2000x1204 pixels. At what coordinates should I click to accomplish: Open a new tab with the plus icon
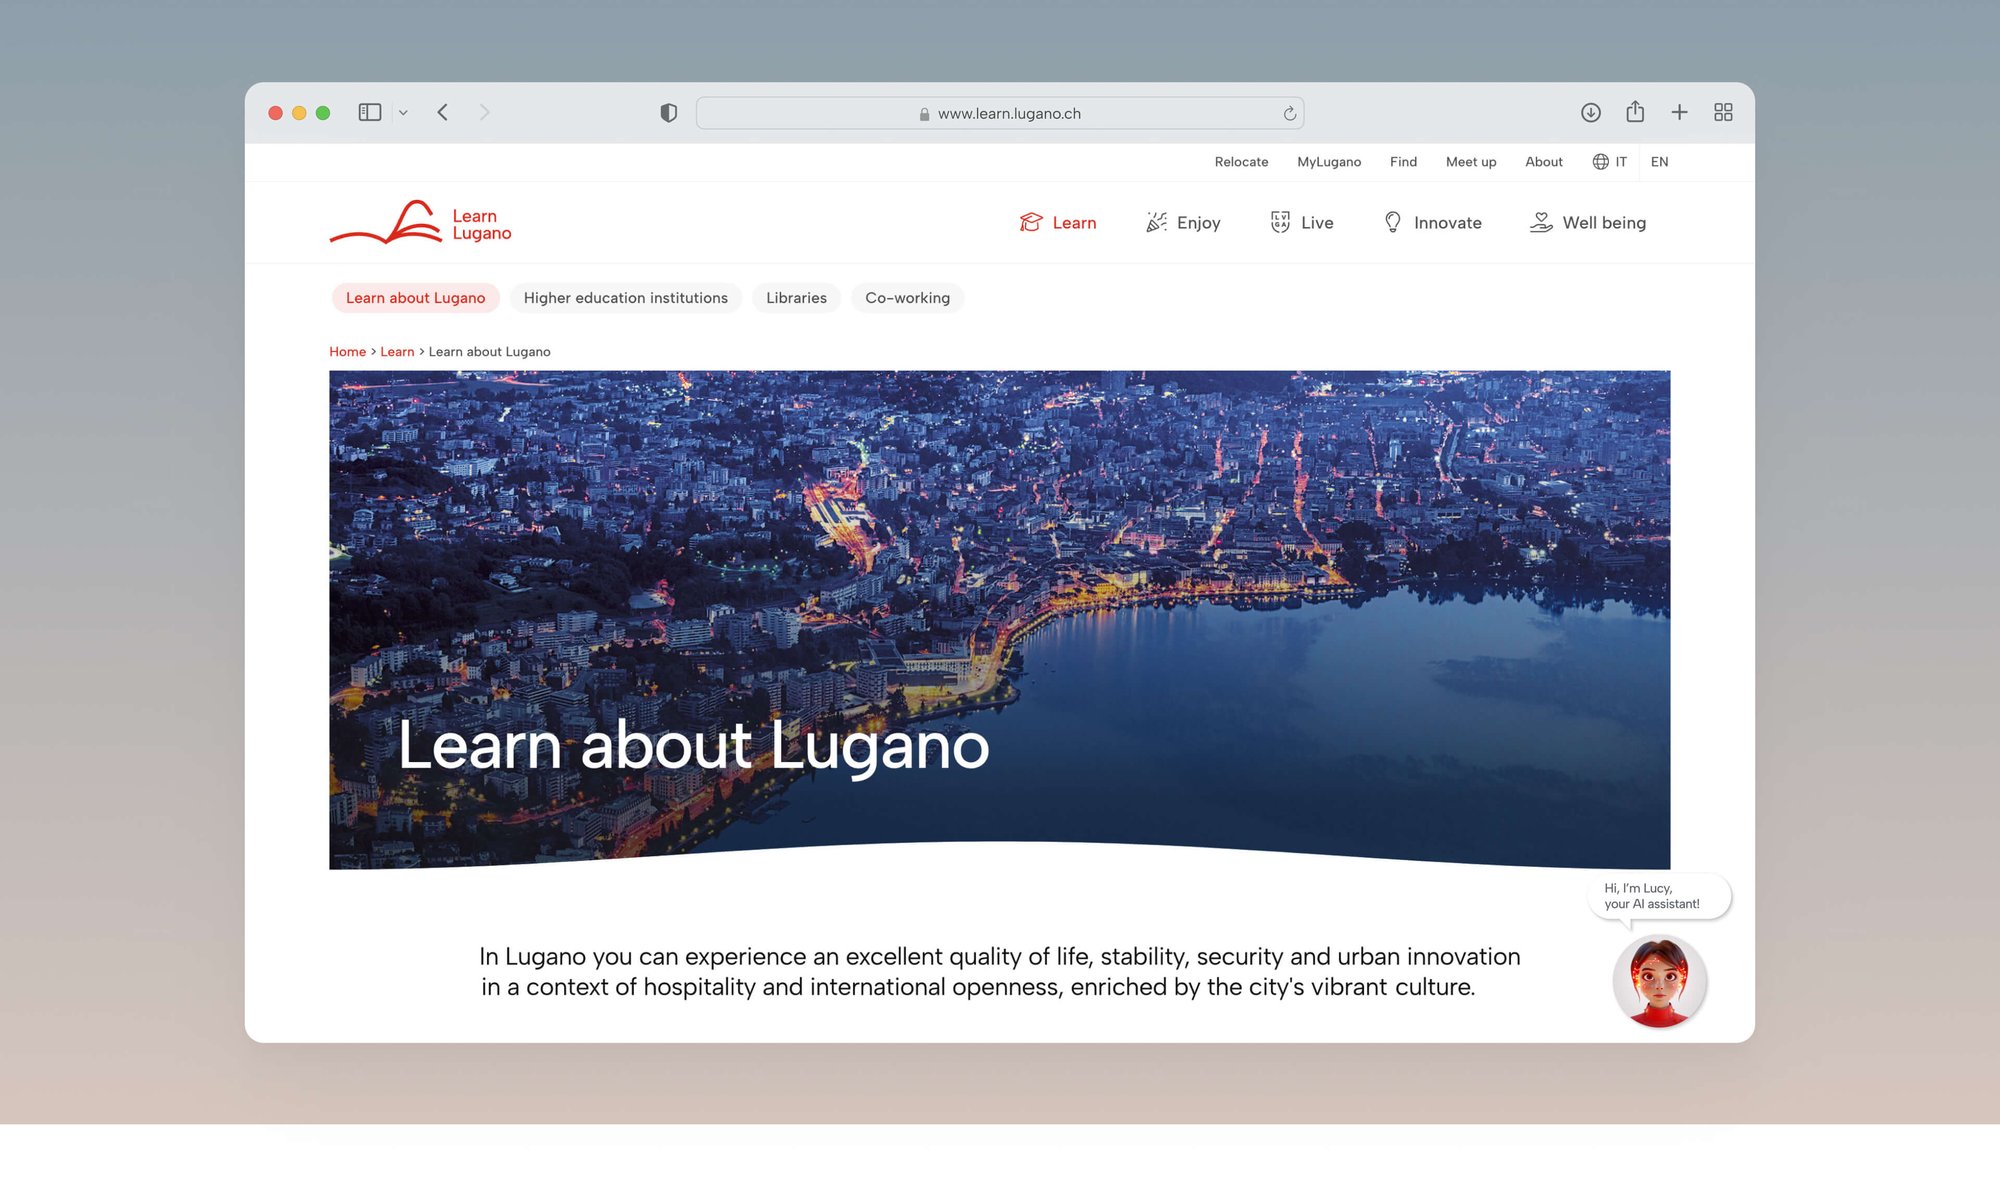pyautogui.click(x=1679, y=112)
